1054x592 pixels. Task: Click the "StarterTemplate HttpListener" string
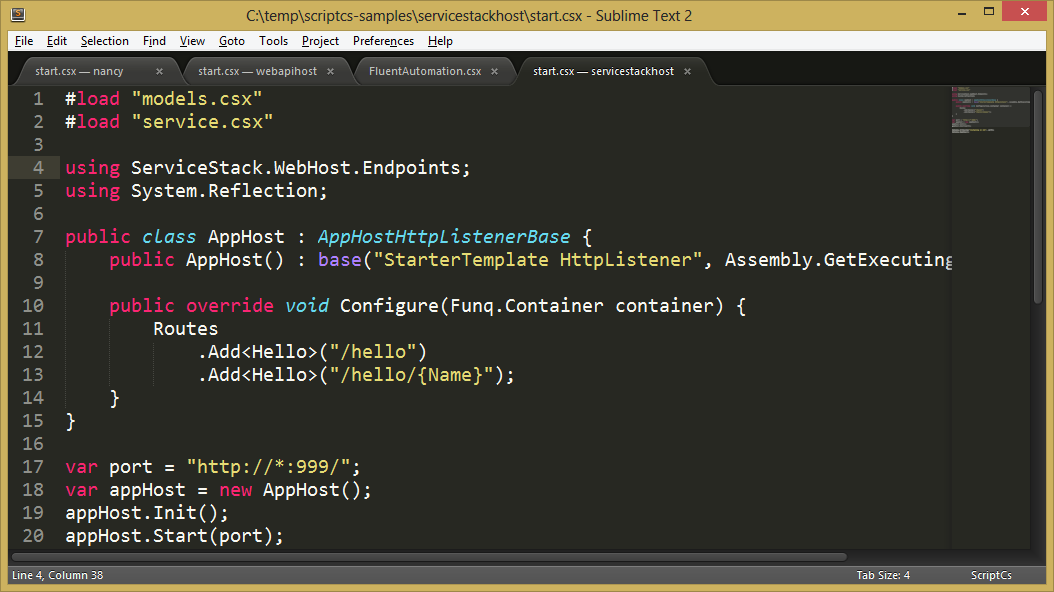point(537,260)
